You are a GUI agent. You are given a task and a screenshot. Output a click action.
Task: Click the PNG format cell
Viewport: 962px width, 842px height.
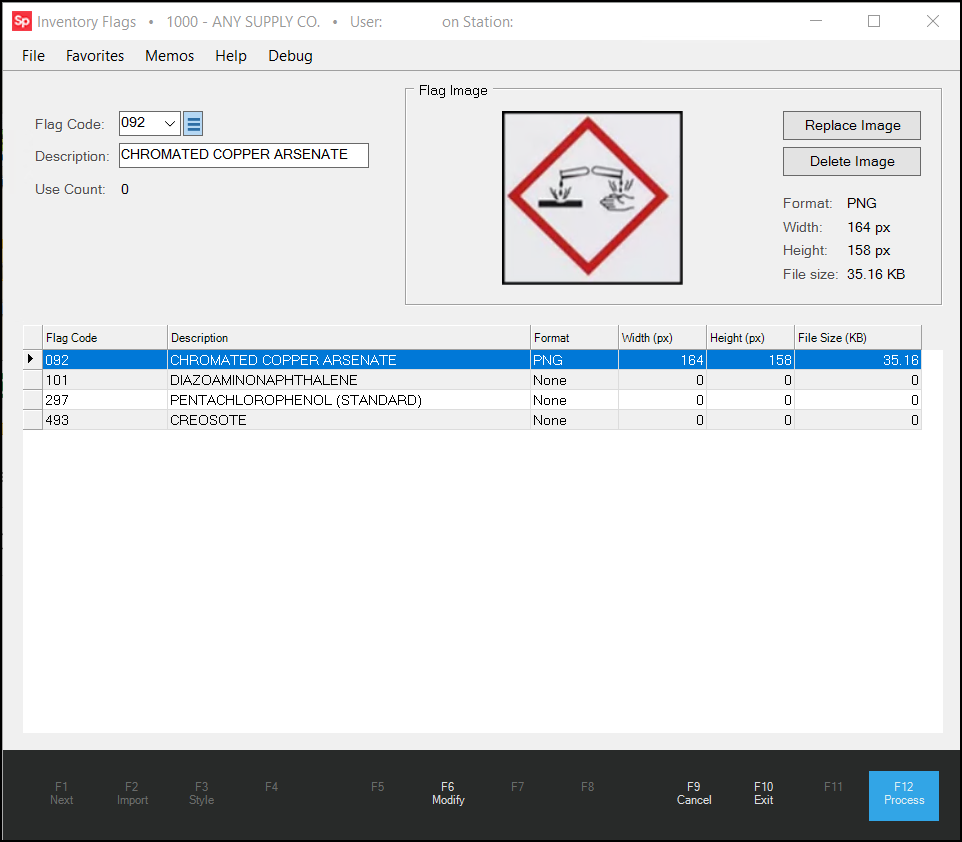coord(574,360)
